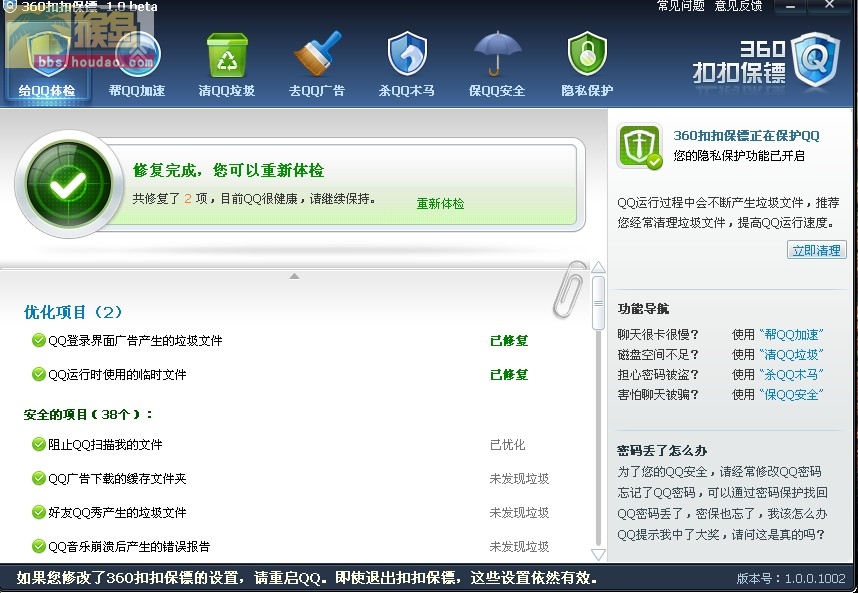
Task: Select the QQ登录界面广告产生的垃圾文件 row text
Action: tap(135, 340)
